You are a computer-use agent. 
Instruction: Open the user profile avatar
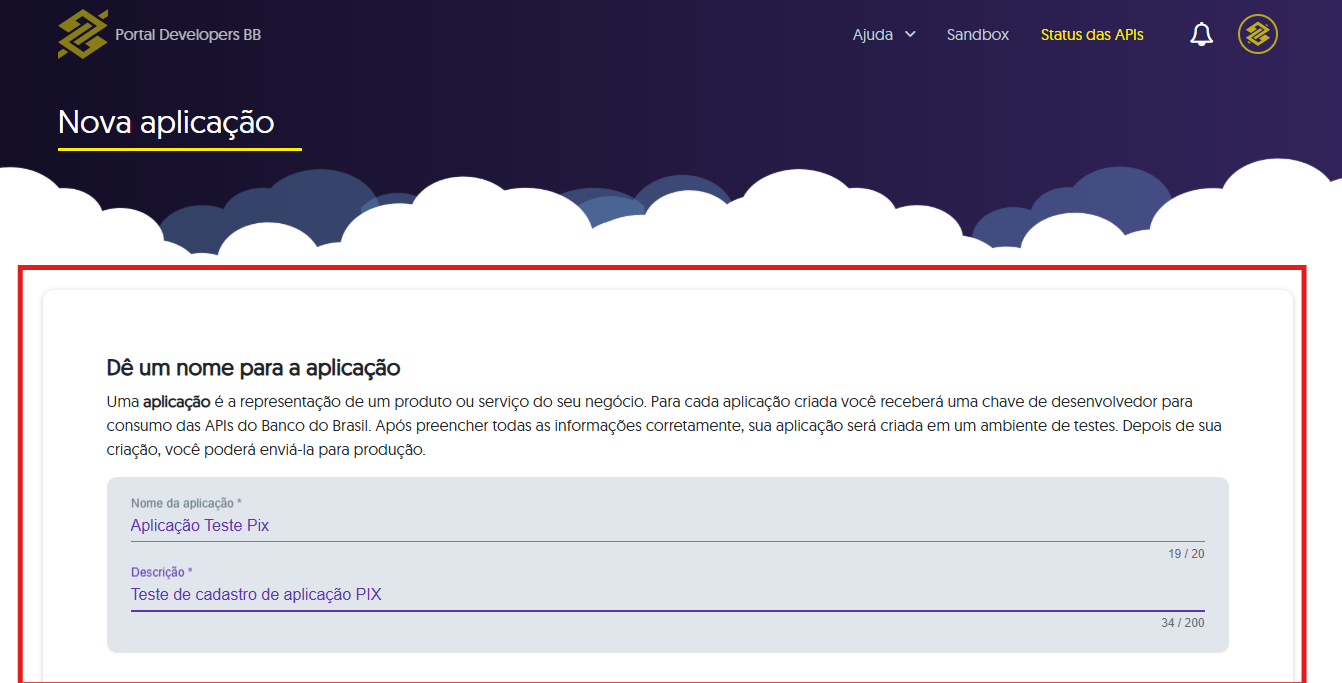[1257, 35]
